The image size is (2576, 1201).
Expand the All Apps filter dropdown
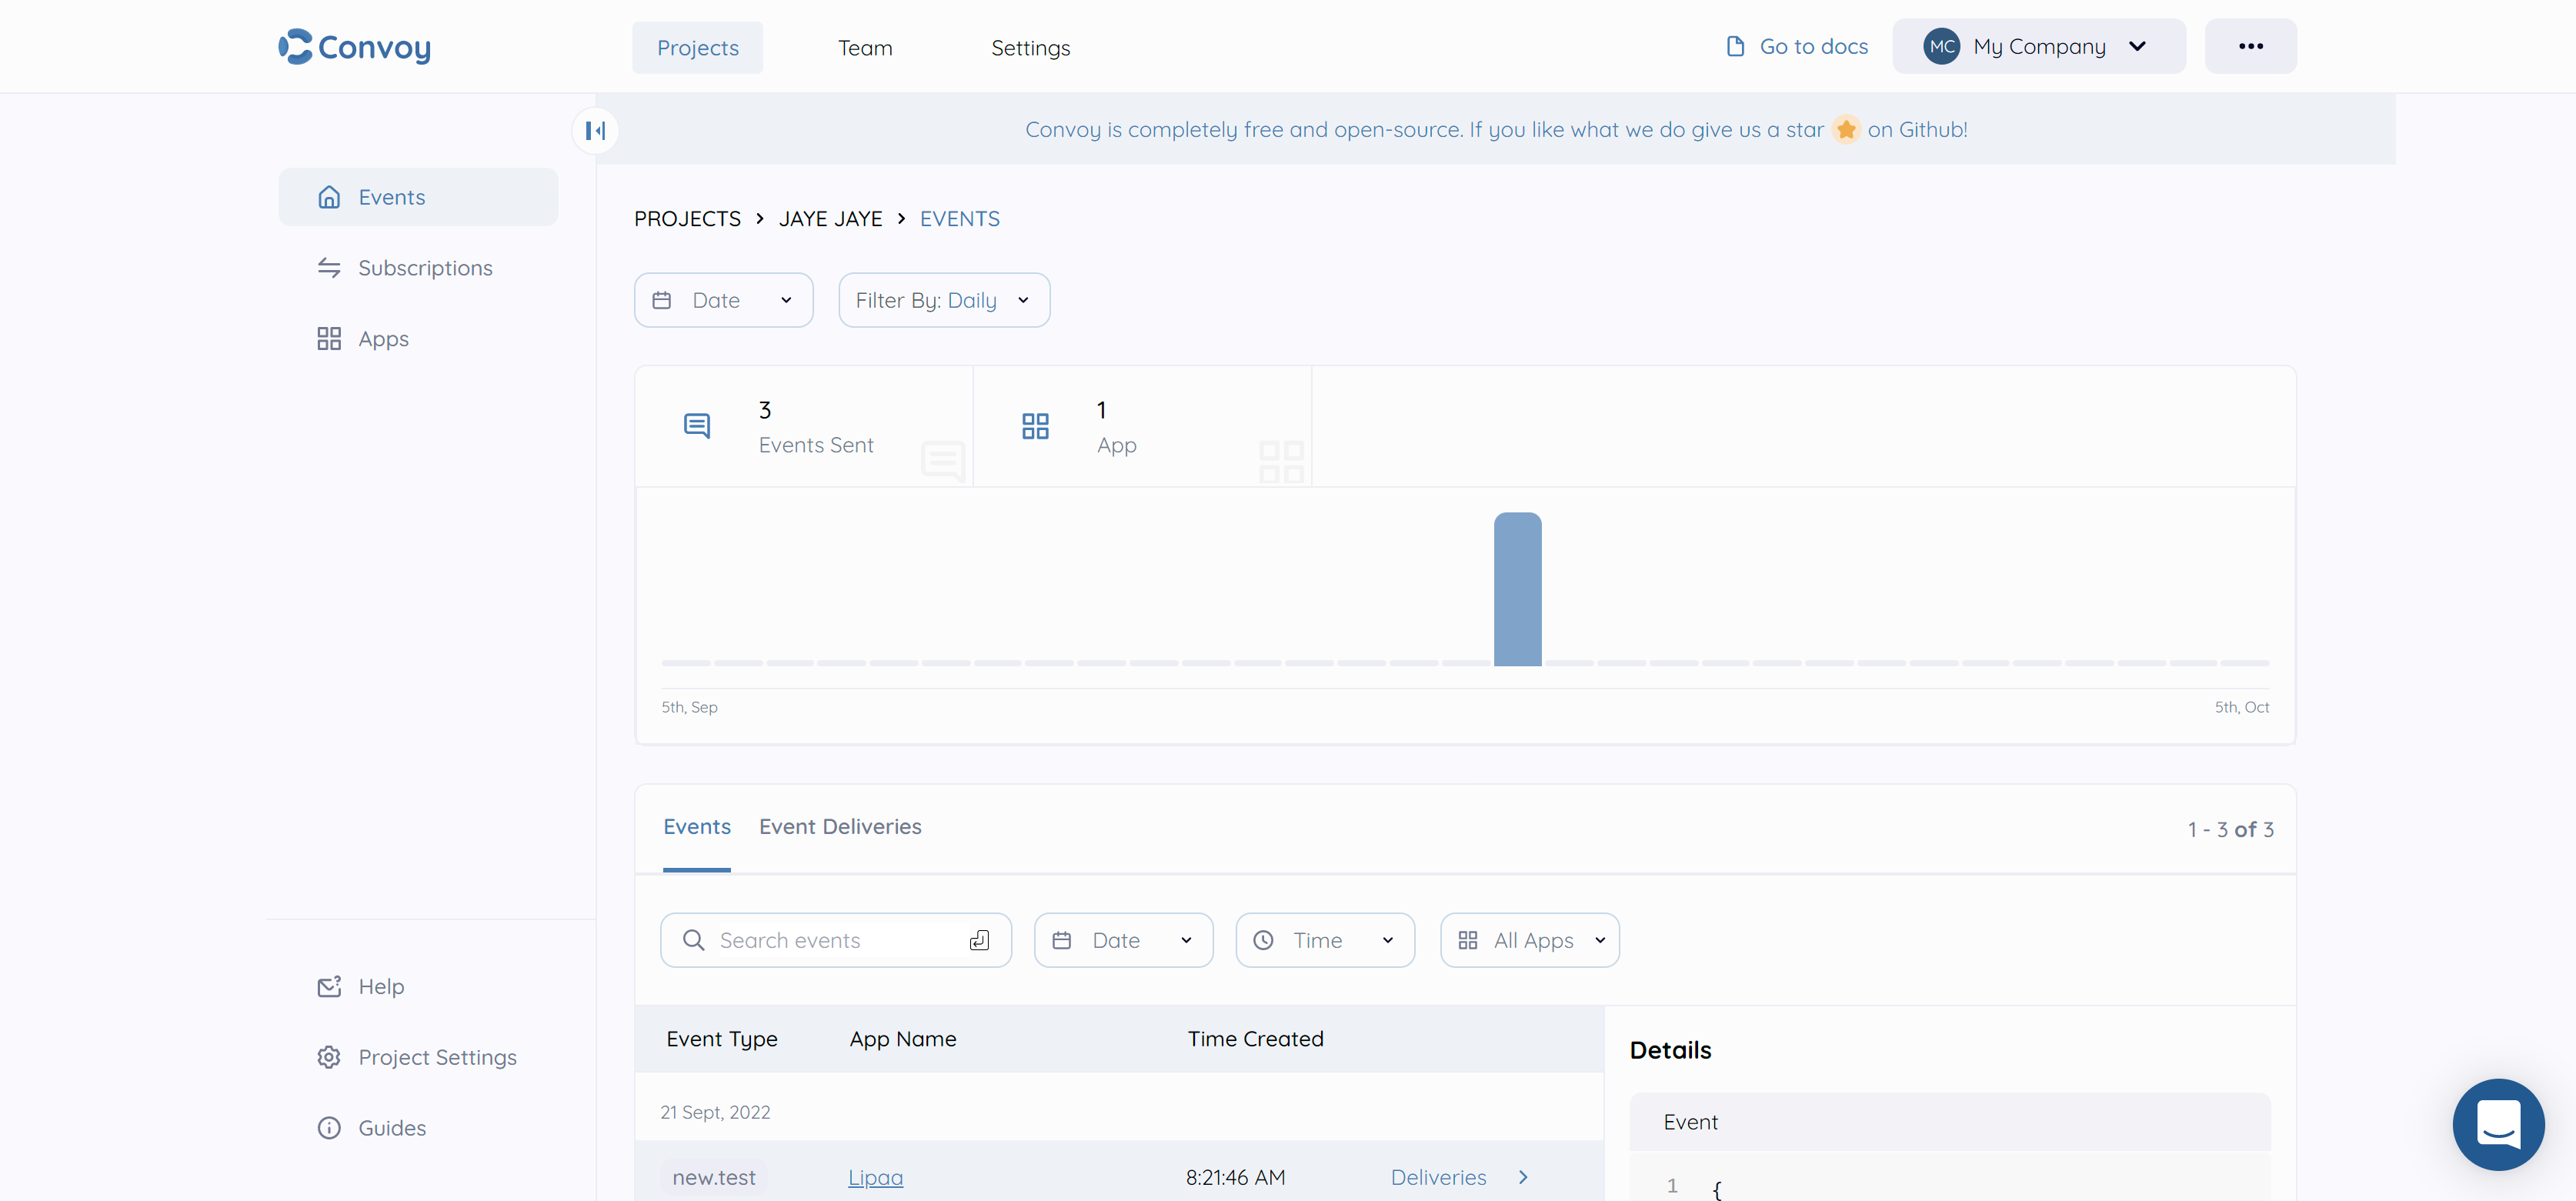[x=1529, y=939]
